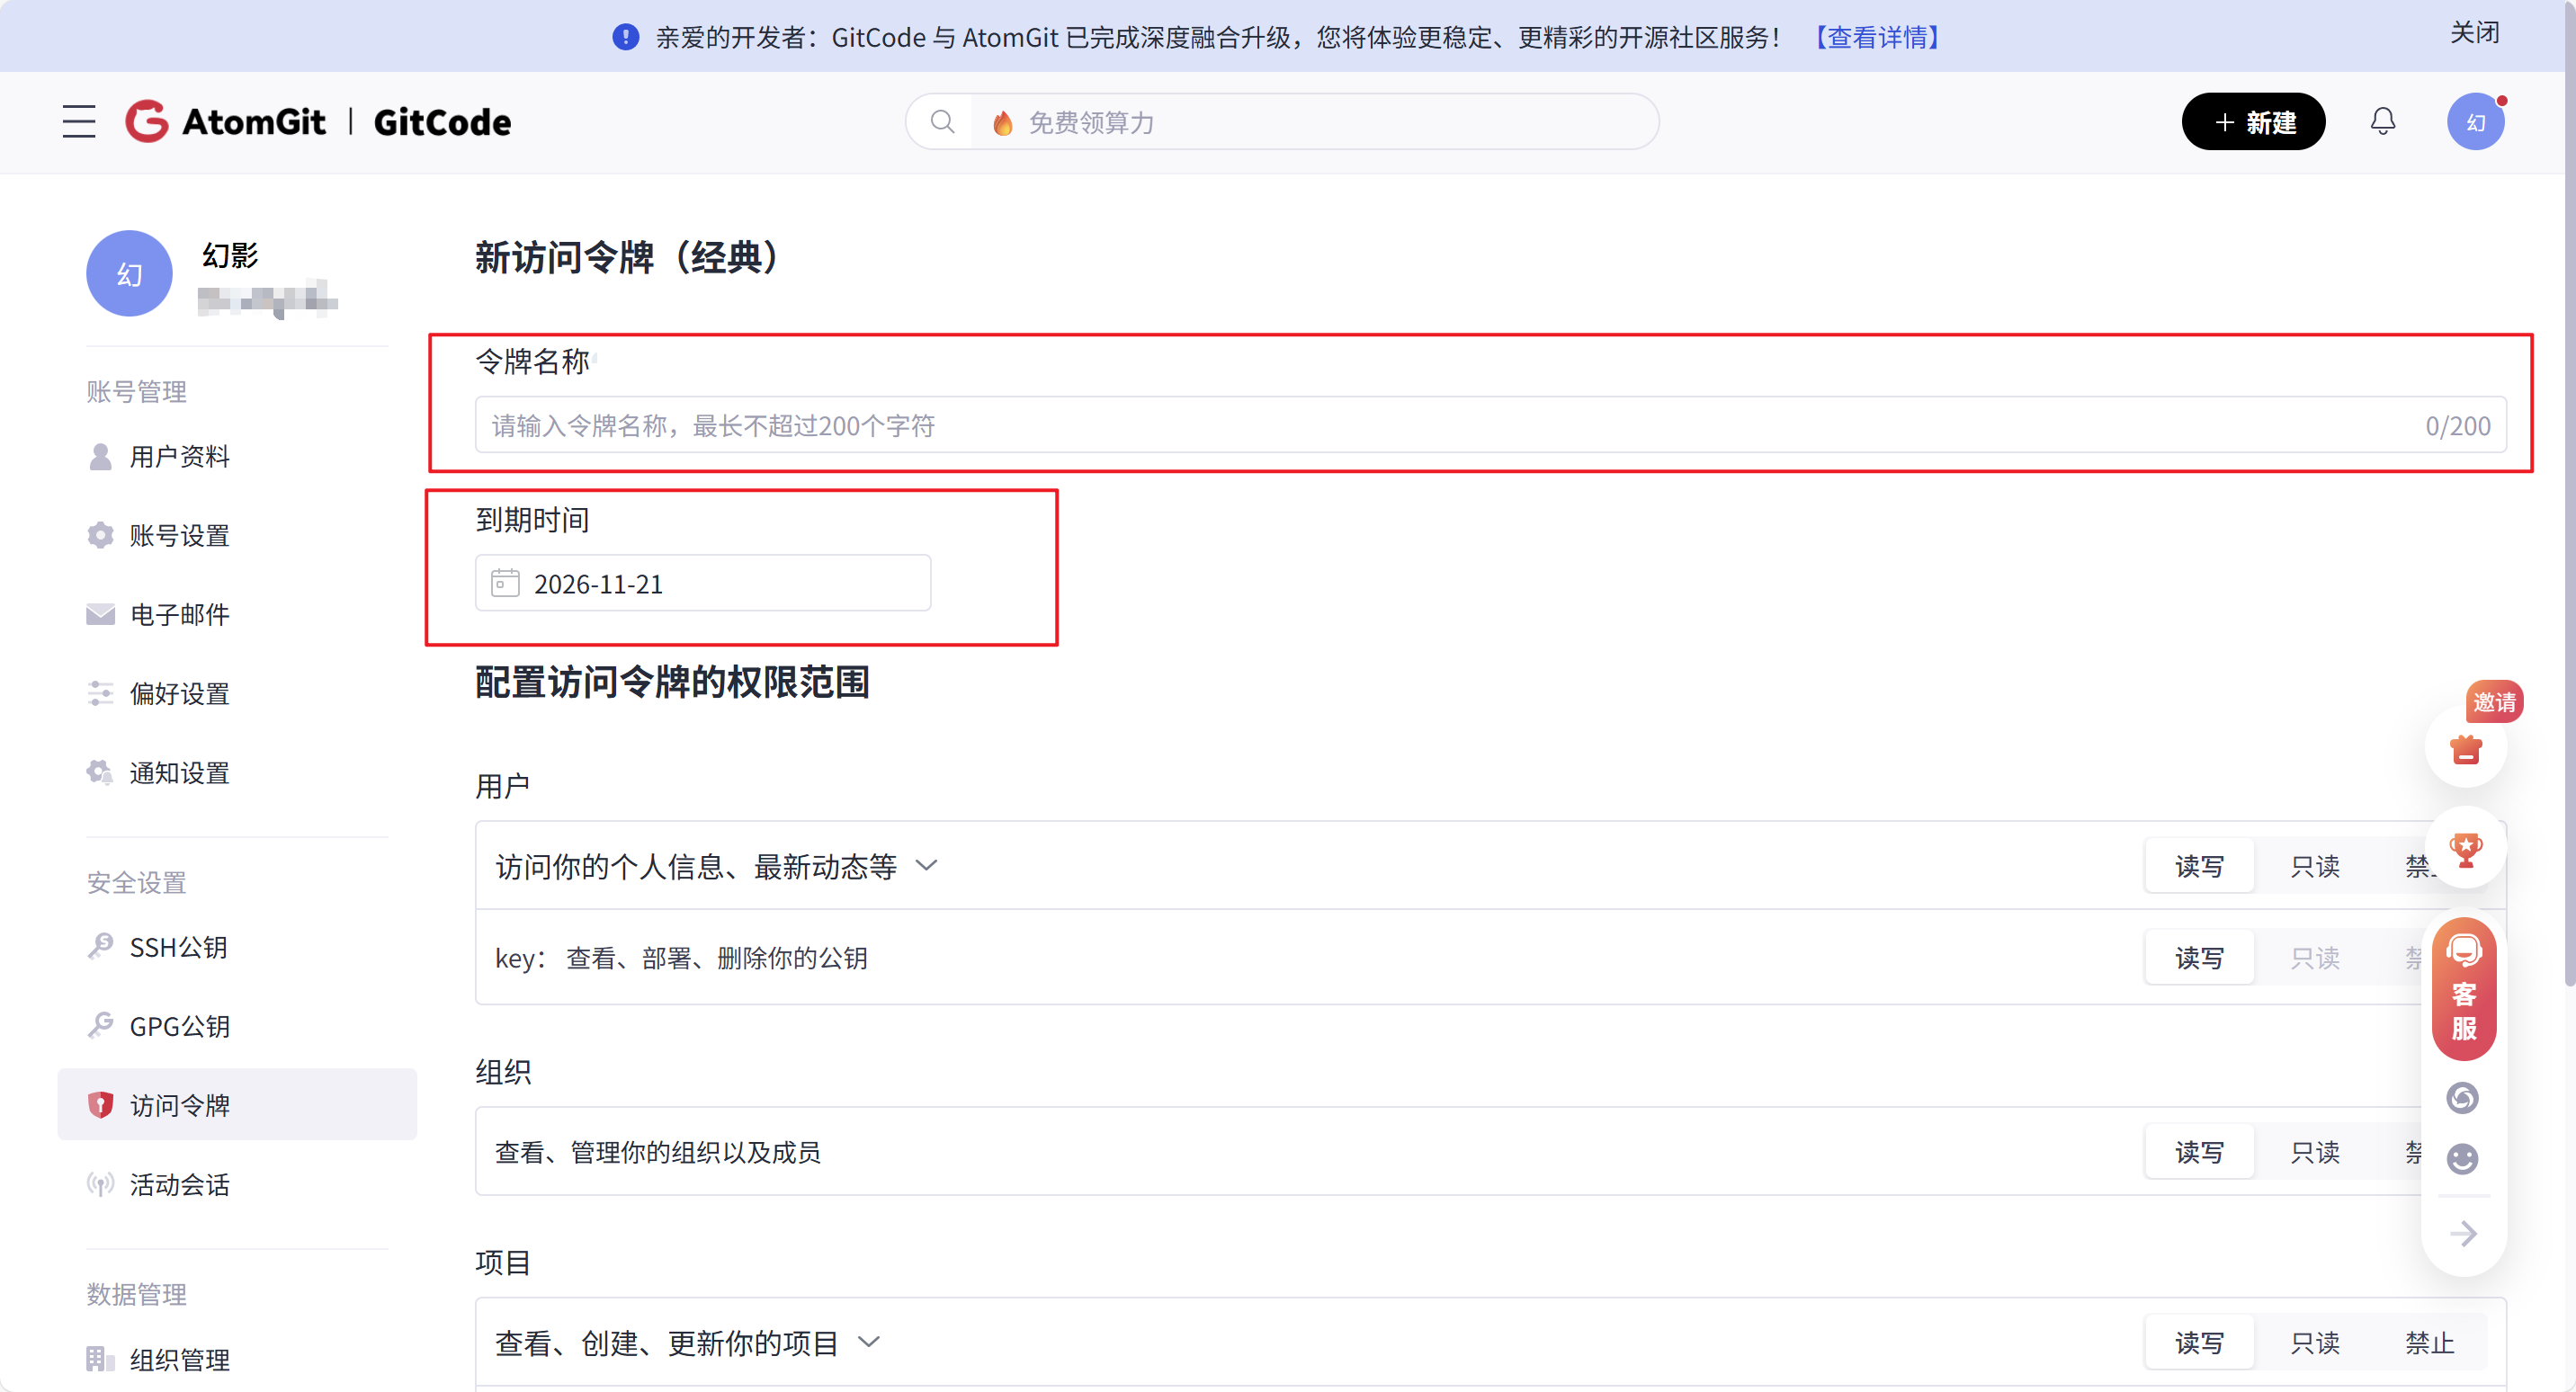Click the trophy floating icon

[x=2465, y=850]
